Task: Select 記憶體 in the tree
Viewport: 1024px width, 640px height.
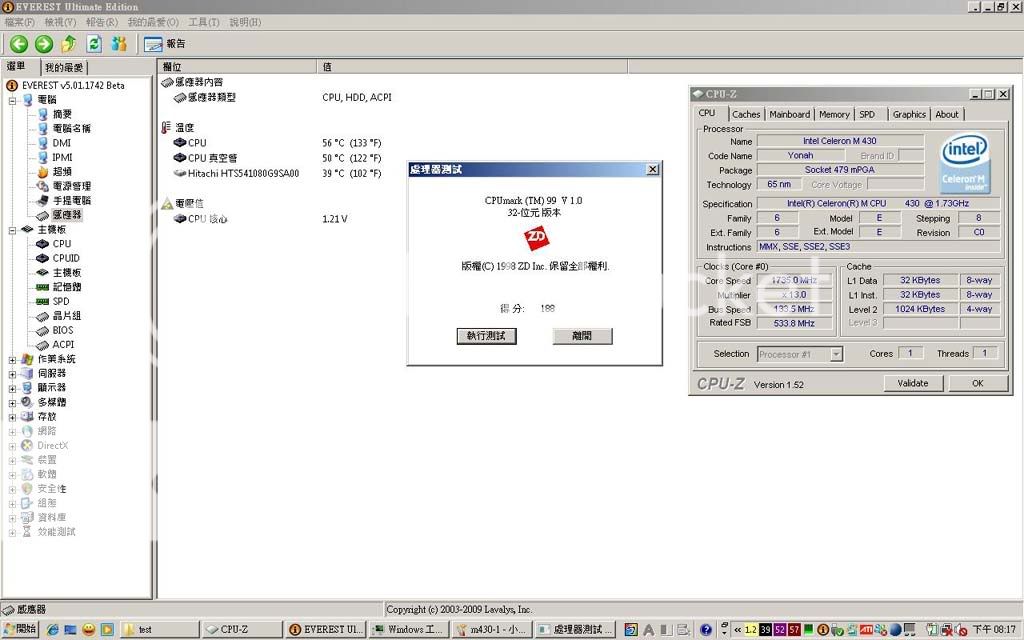Action: (x=67, y=287)
